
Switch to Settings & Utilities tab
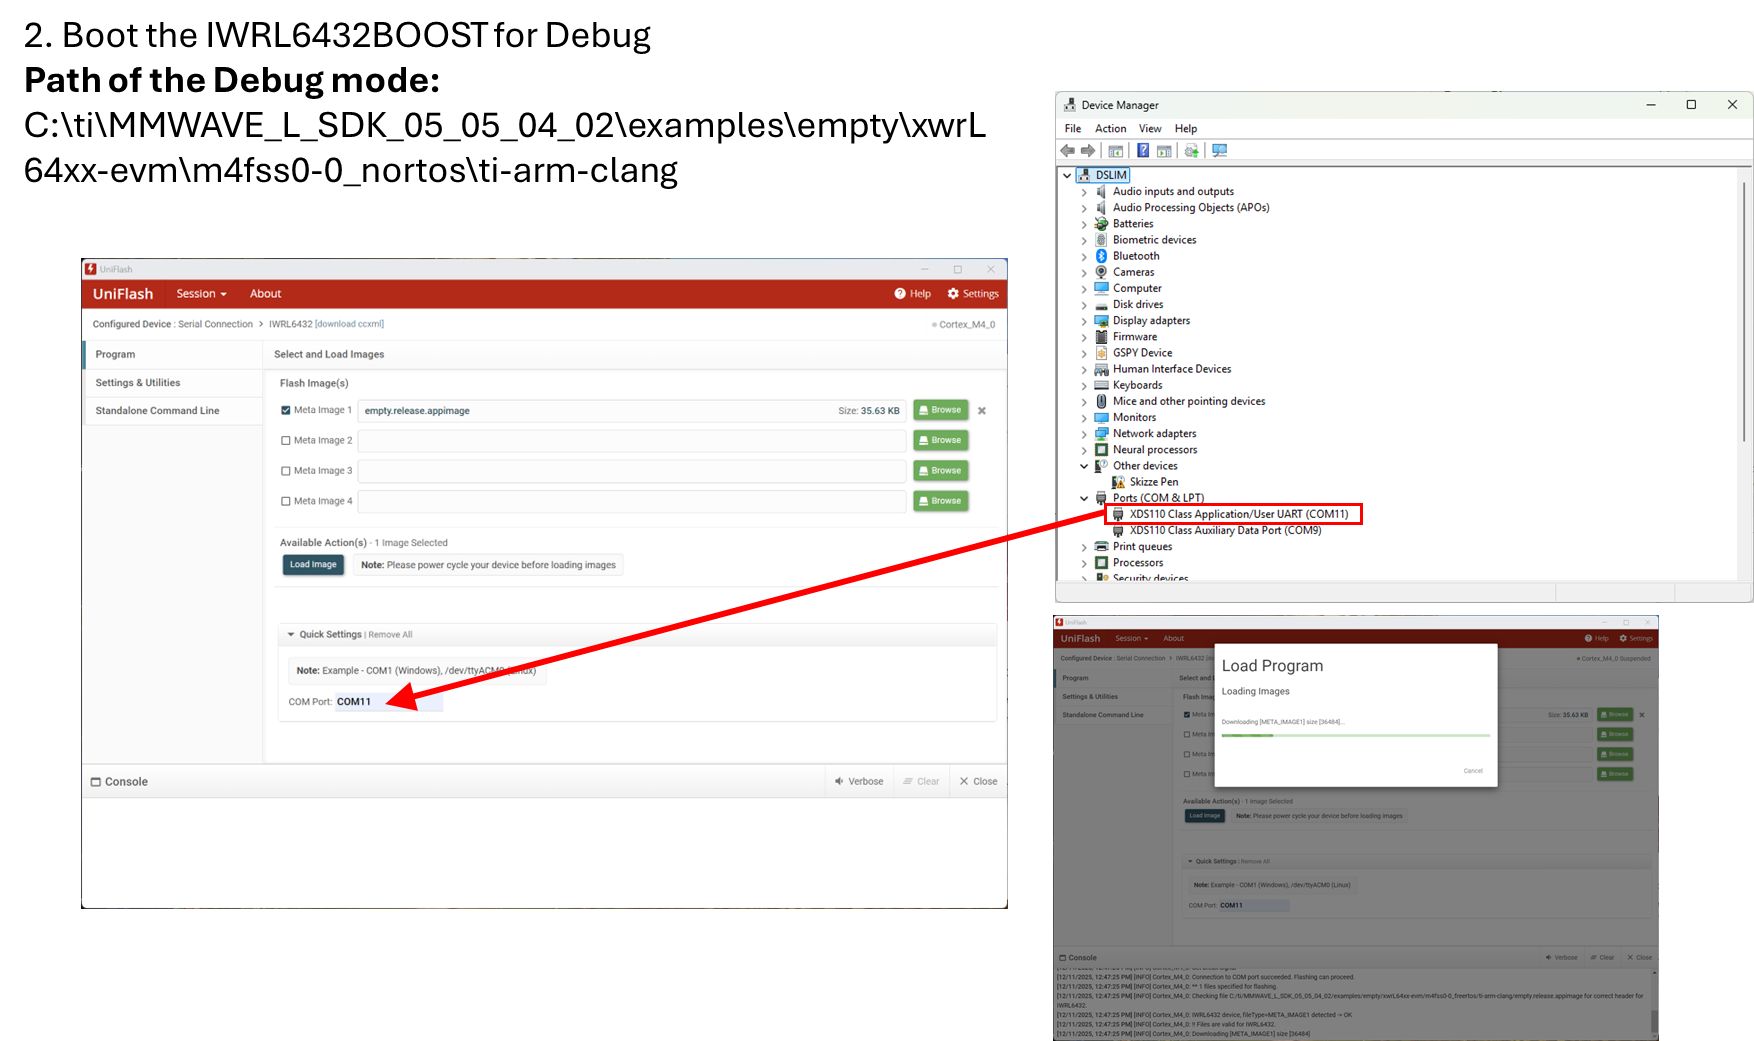point(173,383)
